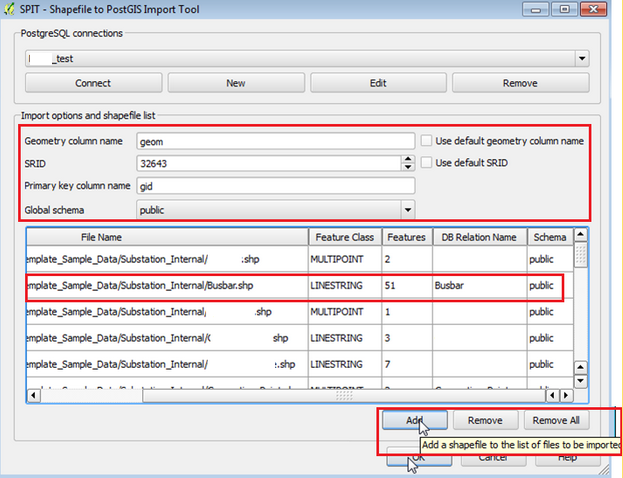Viewport: 623px width, 478px height.
Task: Click the table's vertical scroll up arrow
Action: tap(580, 234)
